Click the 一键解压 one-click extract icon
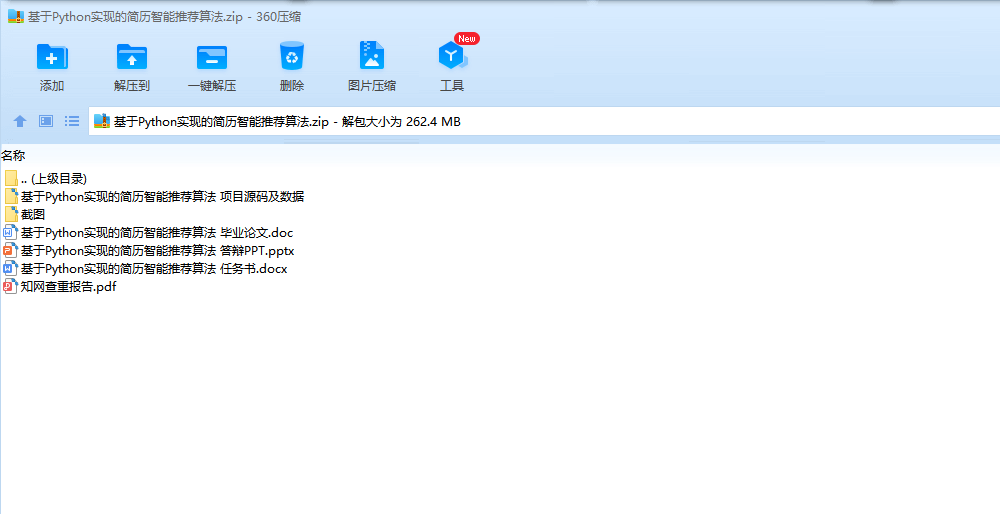The height and width of the screenshot is (514, 1000). (212, 56)
